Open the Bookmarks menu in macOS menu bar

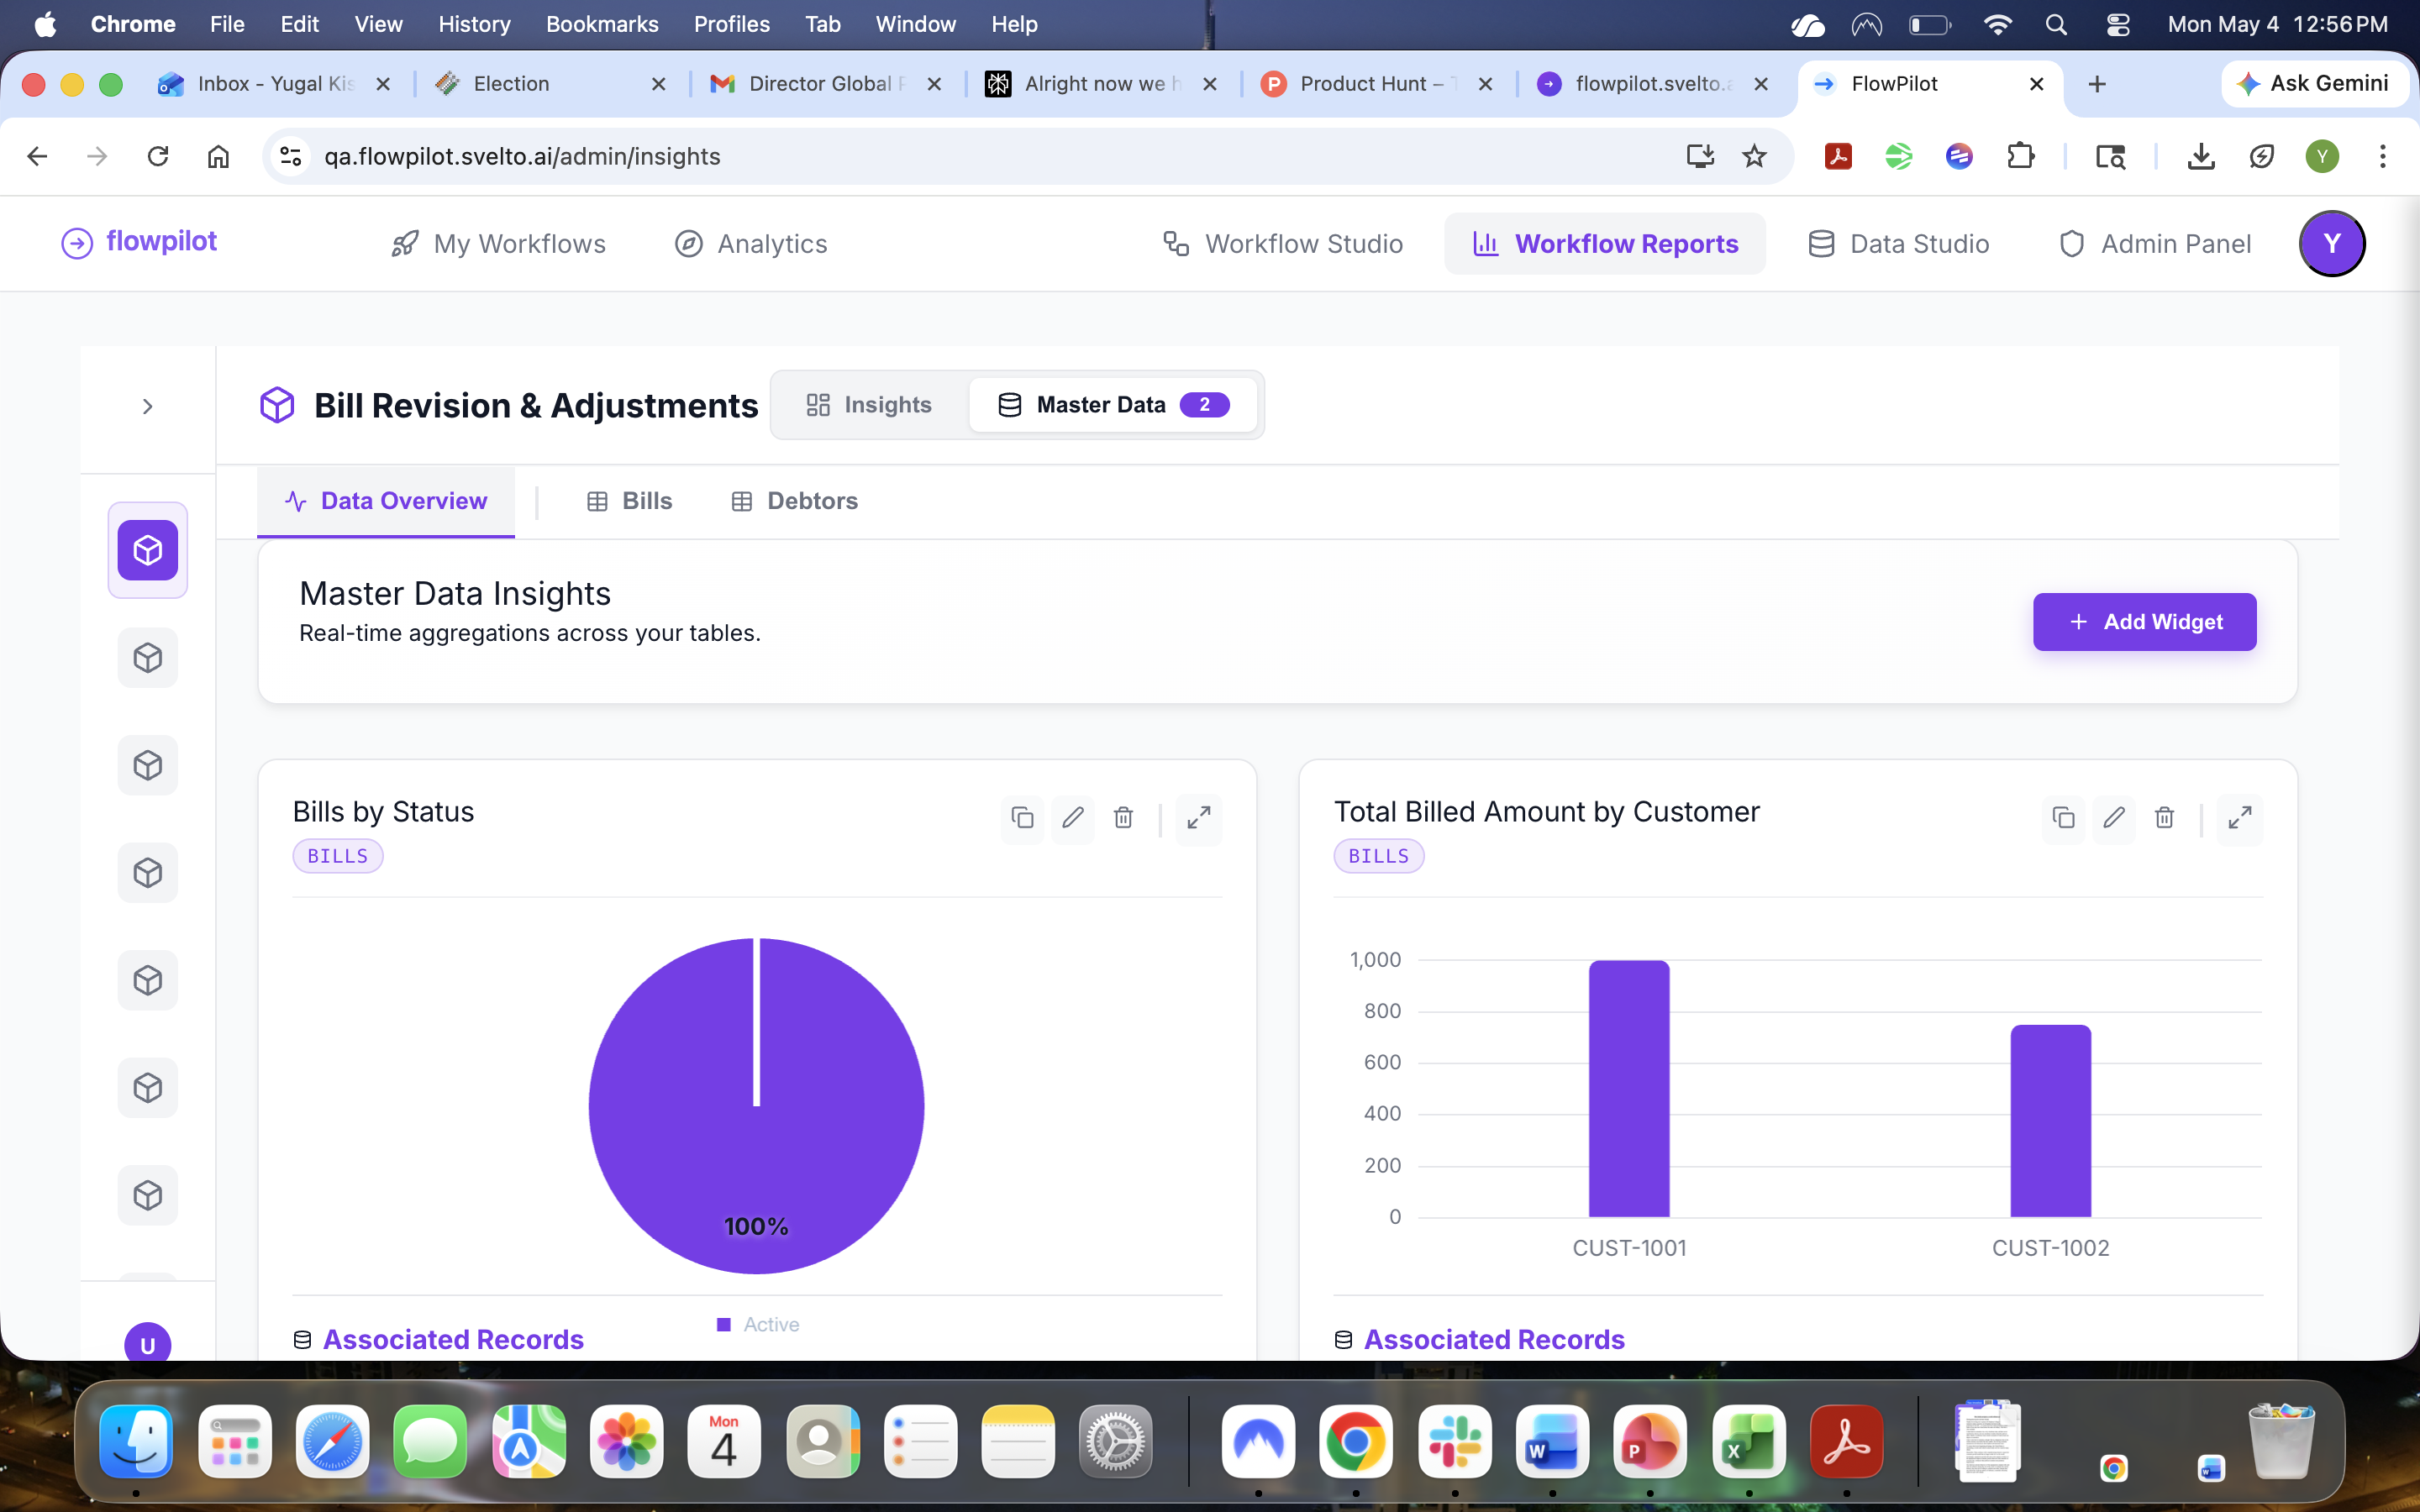click(x=602, y=24)
